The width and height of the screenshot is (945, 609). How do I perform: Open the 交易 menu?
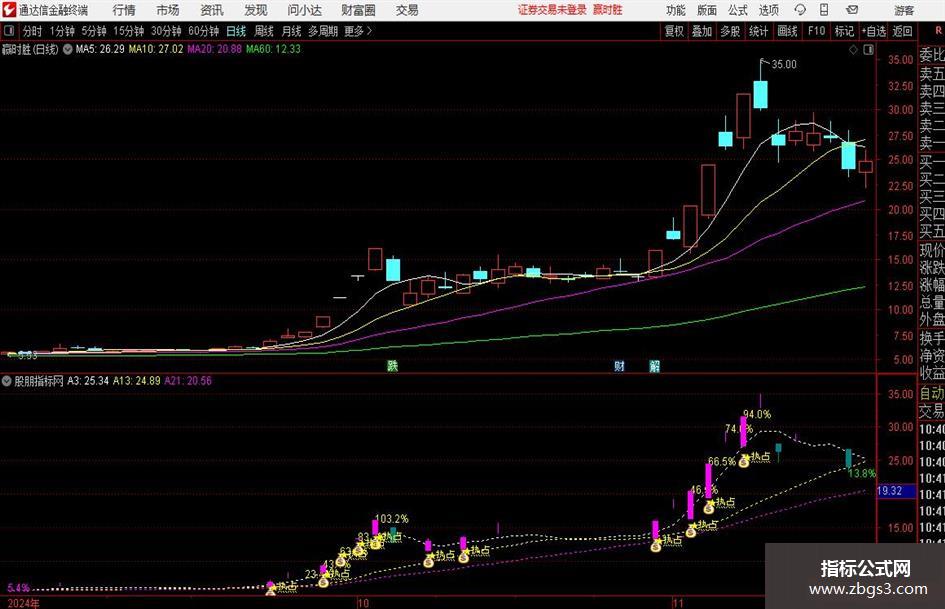tap(407, 10)
